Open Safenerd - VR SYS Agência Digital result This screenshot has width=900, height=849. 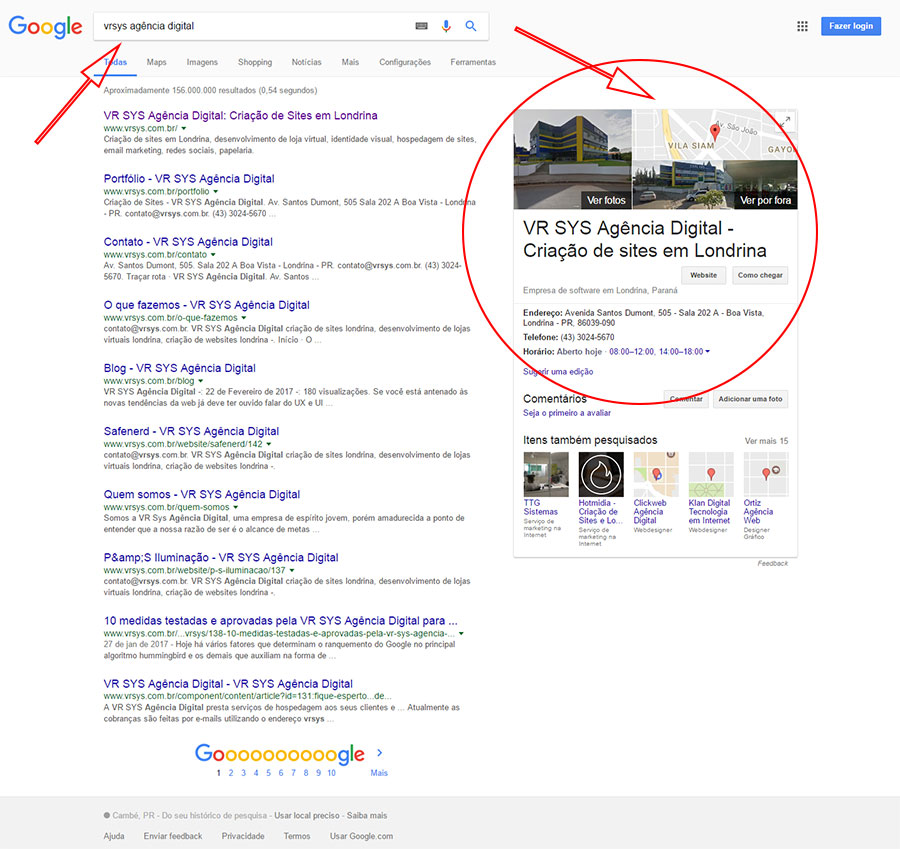[191, 431]
